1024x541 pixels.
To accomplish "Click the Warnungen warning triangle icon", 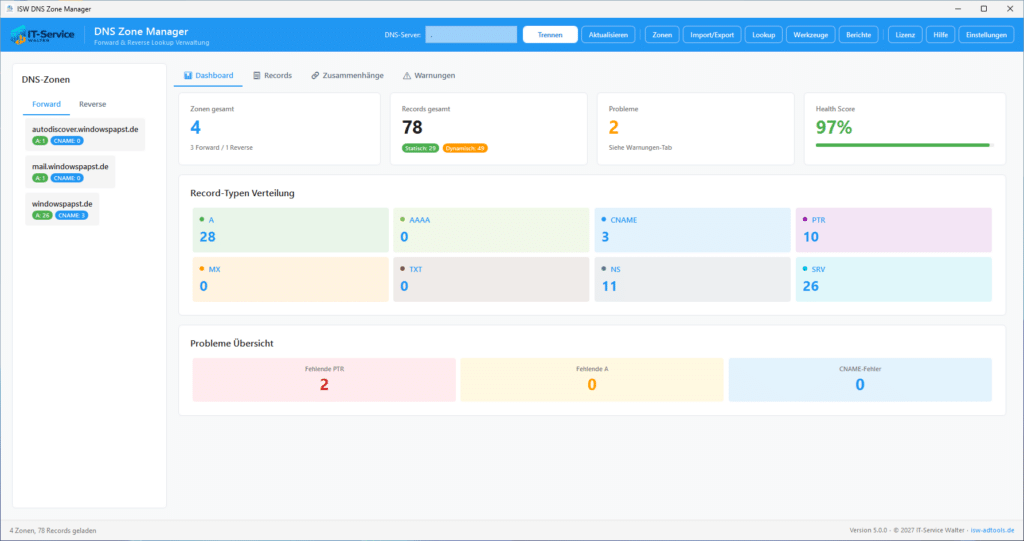I will coord(407,76).
